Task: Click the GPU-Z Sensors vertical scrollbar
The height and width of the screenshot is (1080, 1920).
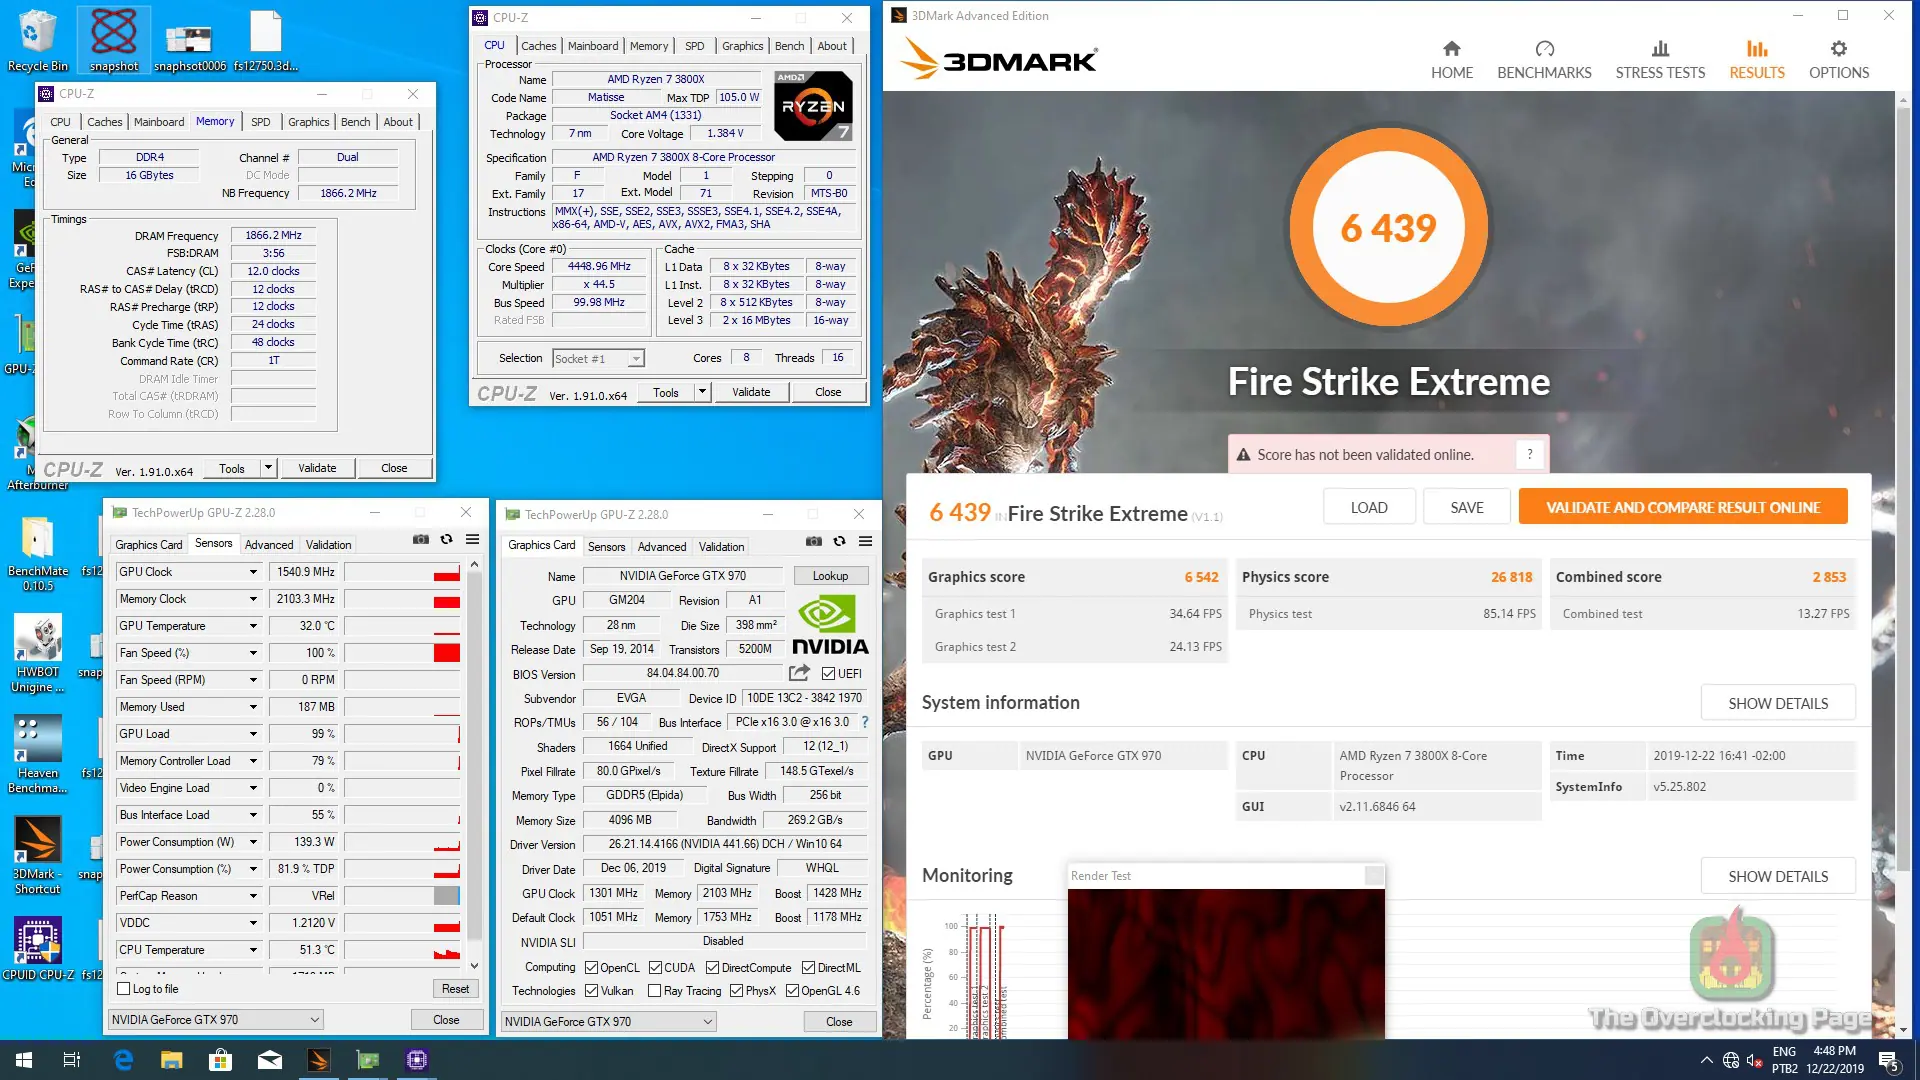Action: click(x=474, y=765)
